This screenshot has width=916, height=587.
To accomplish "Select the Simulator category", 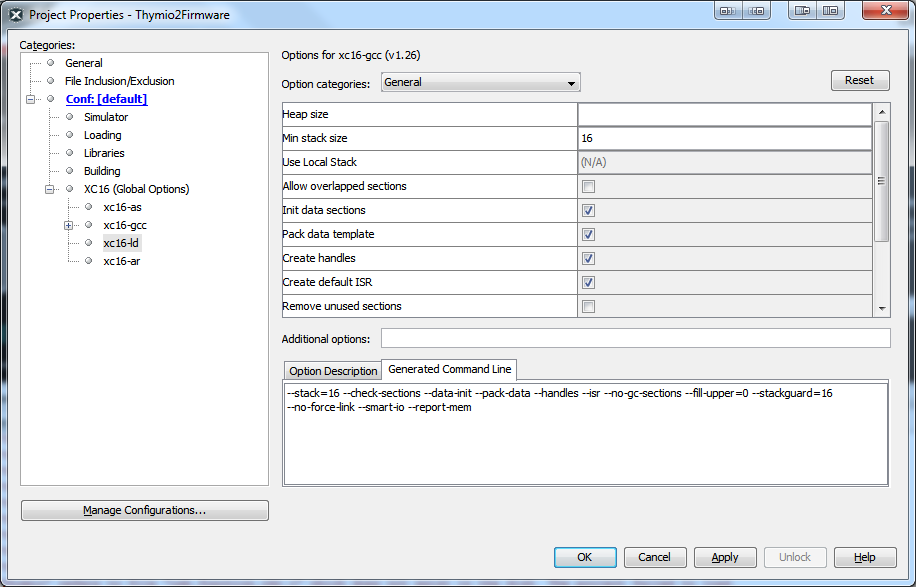I will (106, 117).
